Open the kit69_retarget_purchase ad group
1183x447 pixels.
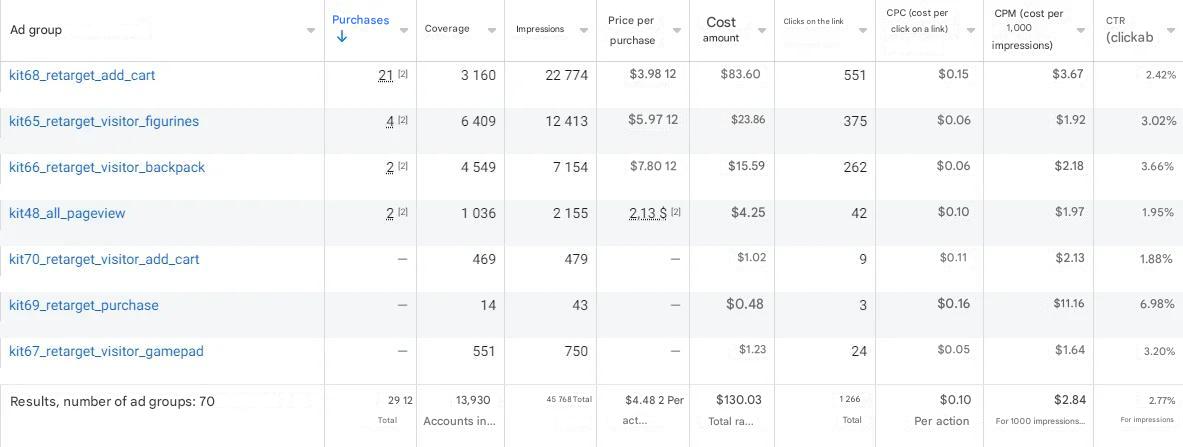pyautogui.click(x=84, y=305)
